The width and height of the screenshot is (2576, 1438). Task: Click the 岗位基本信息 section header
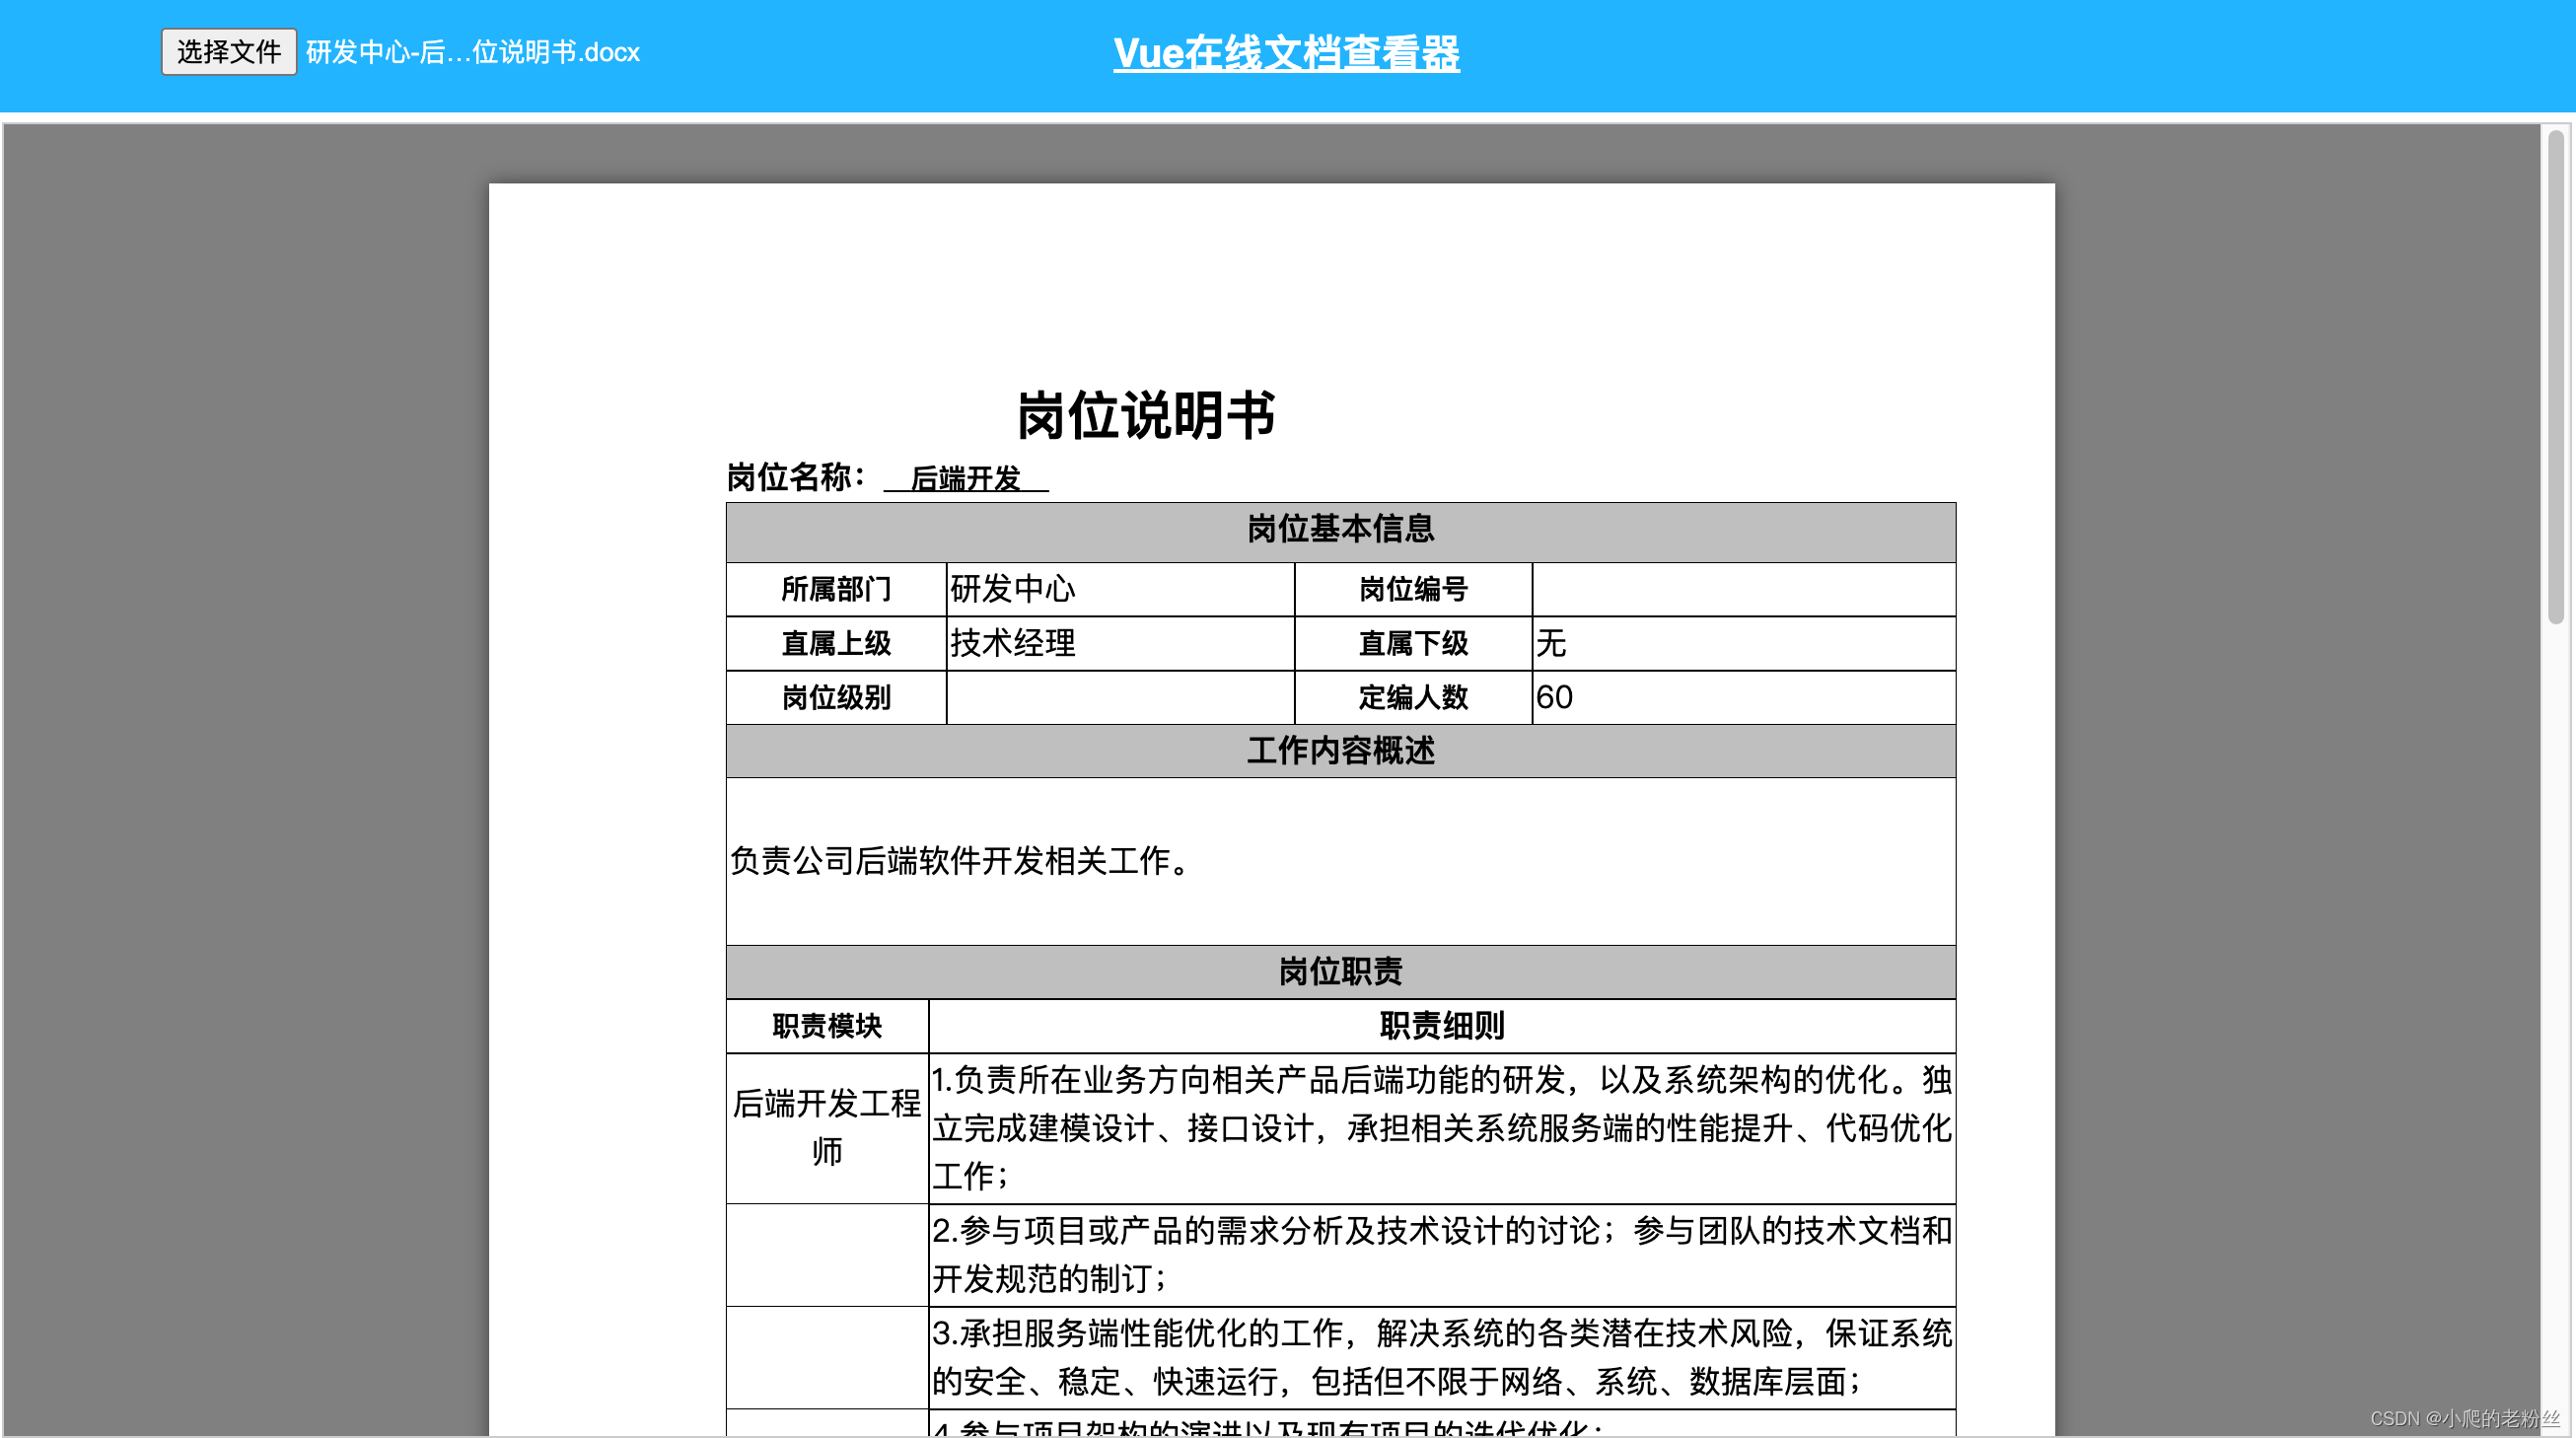point(1340,529)
